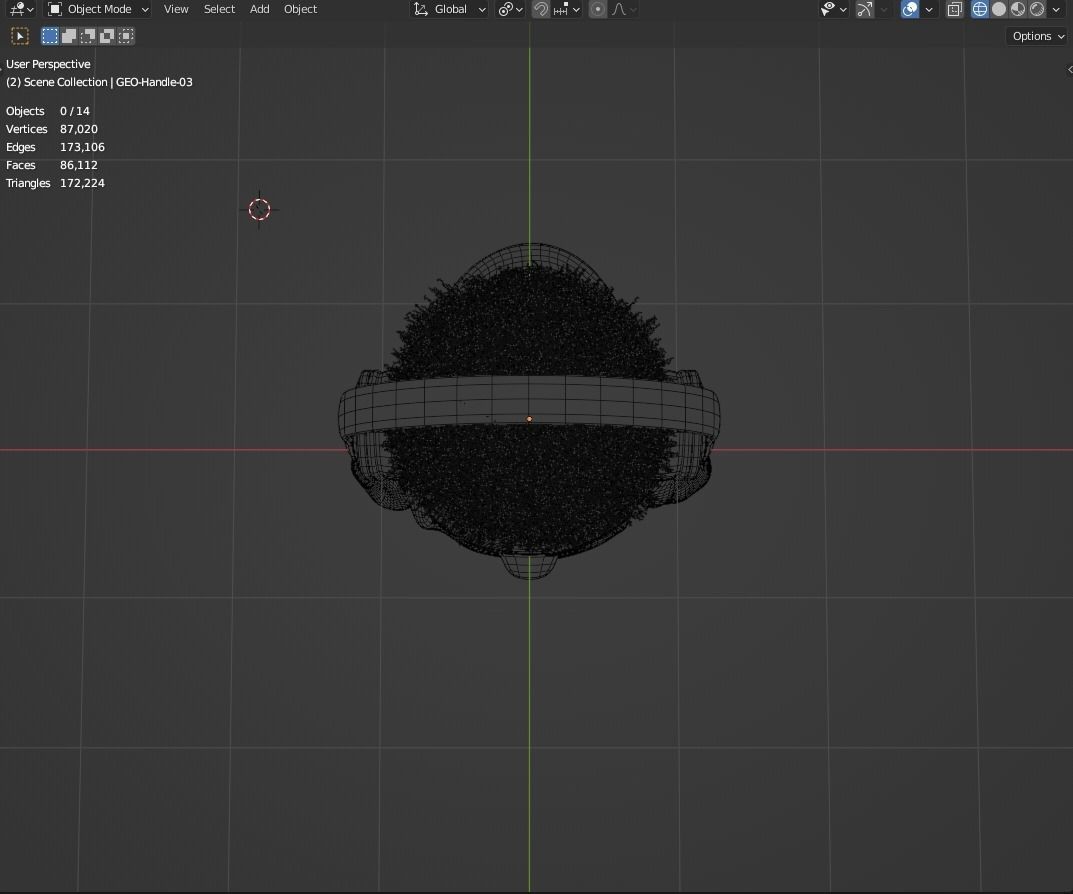This screenshot has width=1073, height=894.
Task: Toggle snapping magnet icon
Action: (541, 9)
